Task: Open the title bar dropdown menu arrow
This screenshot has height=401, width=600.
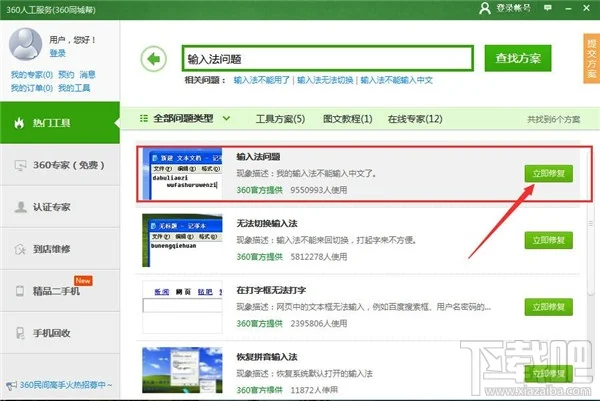Action: click(x=550, y=8)
